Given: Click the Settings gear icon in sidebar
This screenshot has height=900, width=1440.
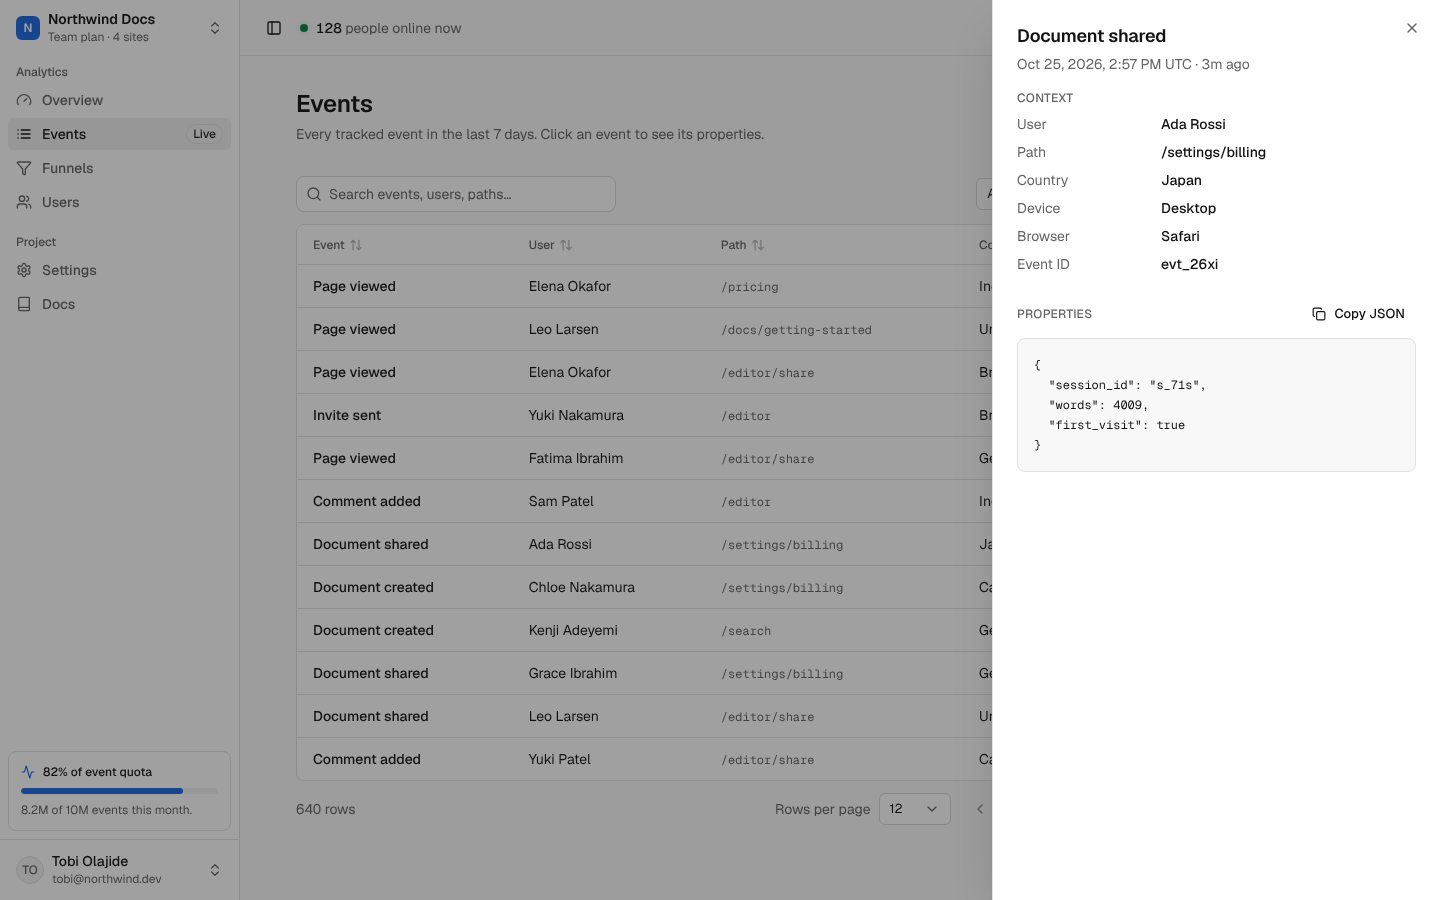Looking at the screenshot, I should pos(24,270).
